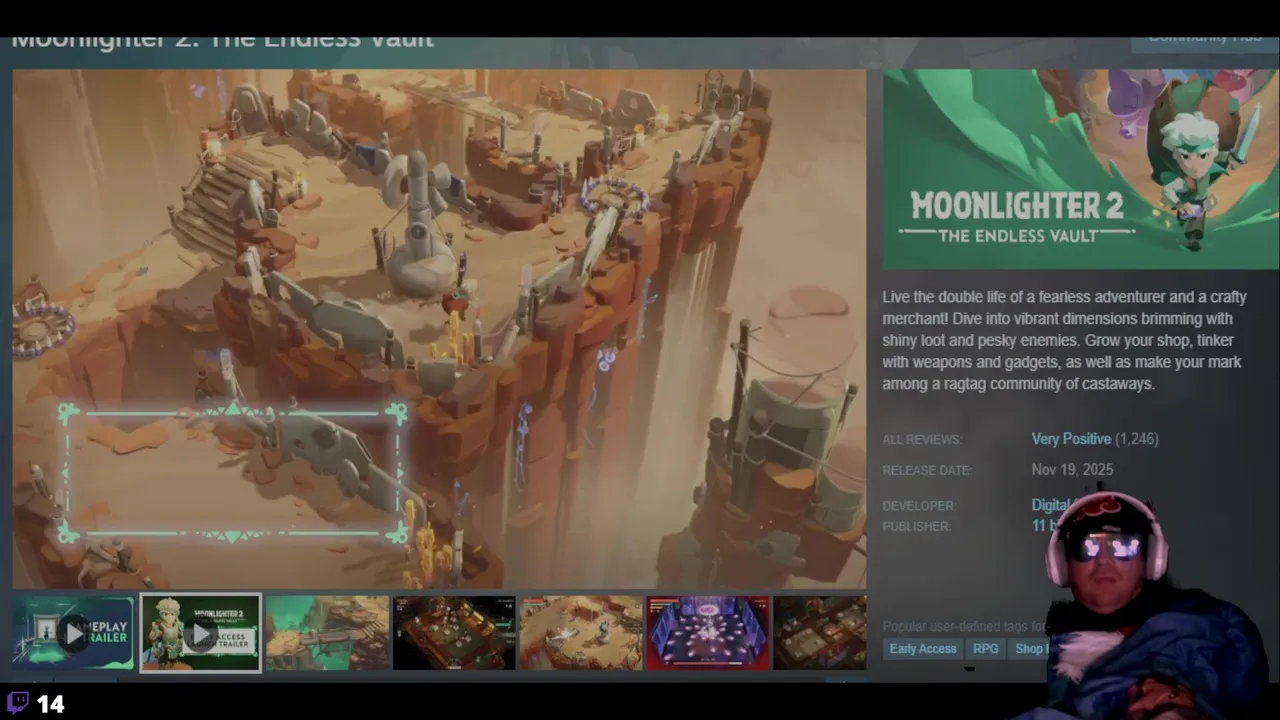This screenshot has height=720, width=1280.
Task: Click the Nov 19, 2025 release date
Action: pos(1072,469)
